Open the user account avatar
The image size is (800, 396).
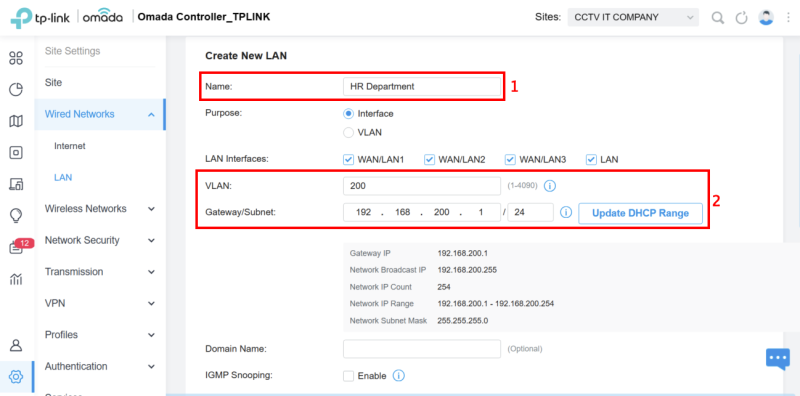pyautogui.click(x=766, y=17)
